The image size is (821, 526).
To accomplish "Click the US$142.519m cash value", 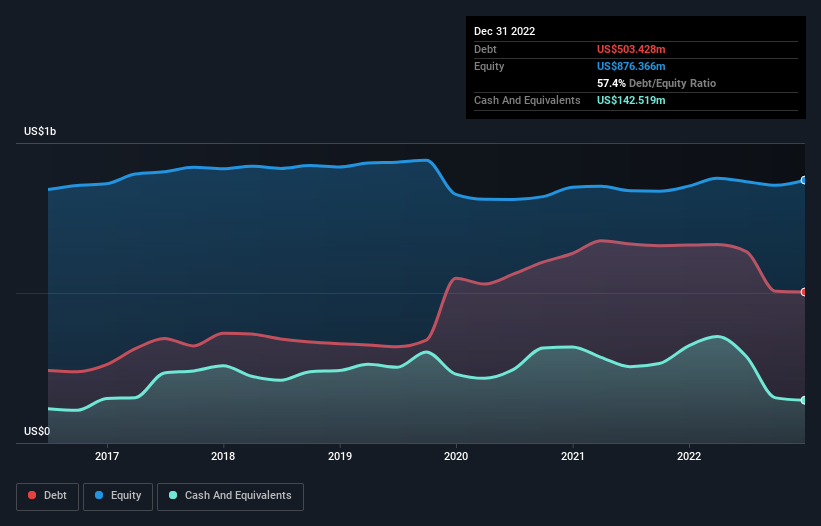I will pyautogui.click(x=631, y=100).
